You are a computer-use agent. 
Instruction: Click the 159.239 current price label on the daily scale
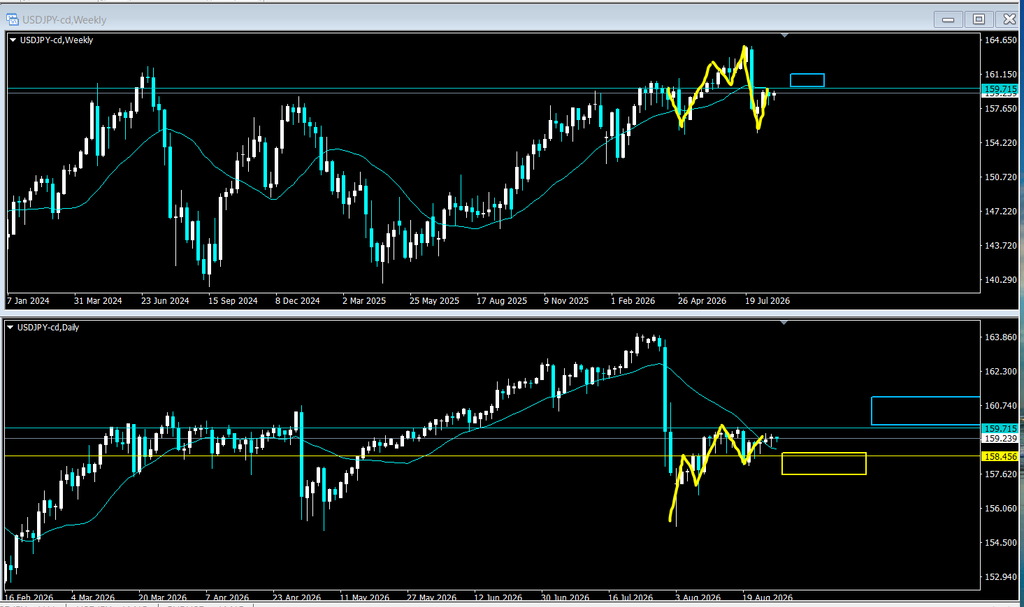tap(1000, 438)
